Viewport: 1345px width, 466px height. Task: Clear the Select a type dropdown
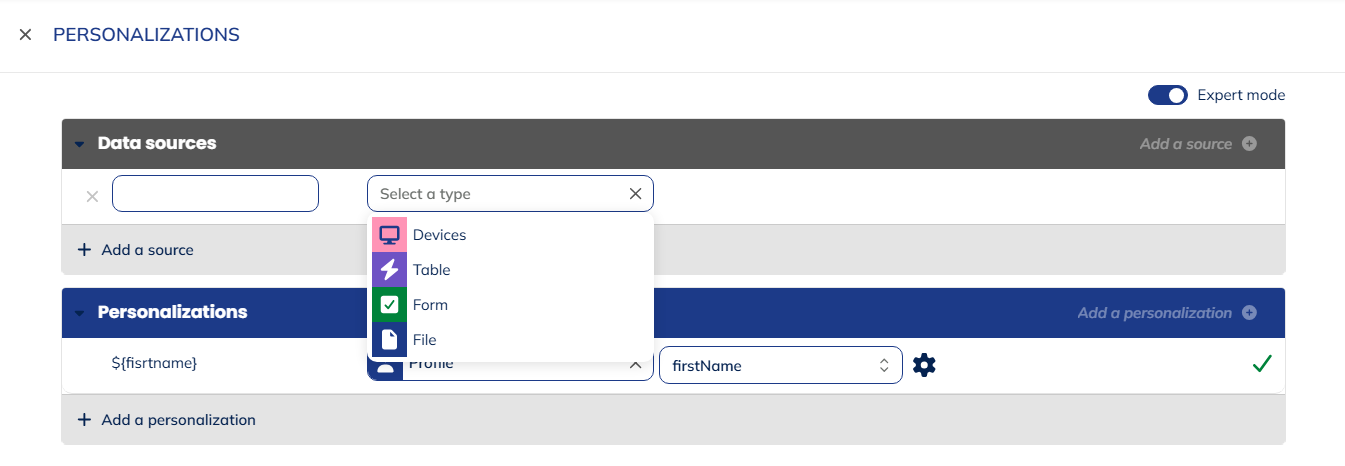(x=635, y=194)
